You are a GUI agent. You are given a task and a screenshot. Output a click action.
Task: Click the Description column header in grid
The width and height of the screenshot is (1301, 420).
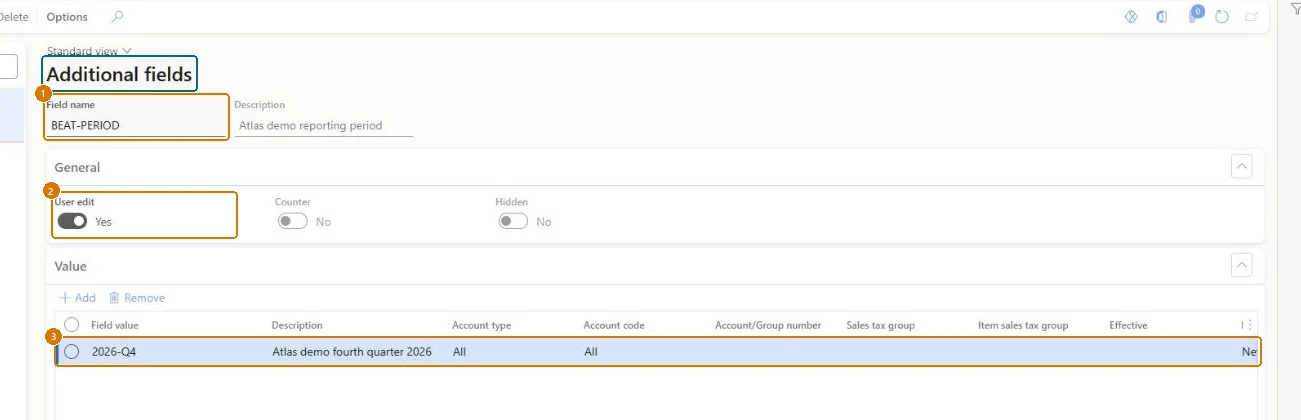(297, 325)
